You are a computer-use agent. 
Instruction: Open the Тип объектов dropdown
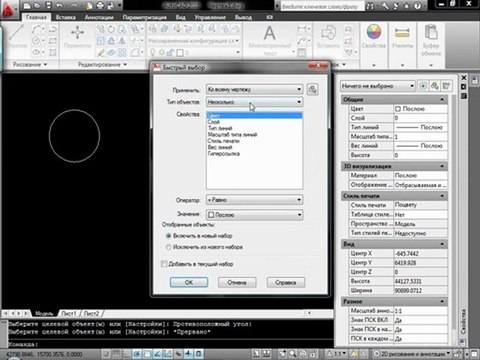pos(254,102)
